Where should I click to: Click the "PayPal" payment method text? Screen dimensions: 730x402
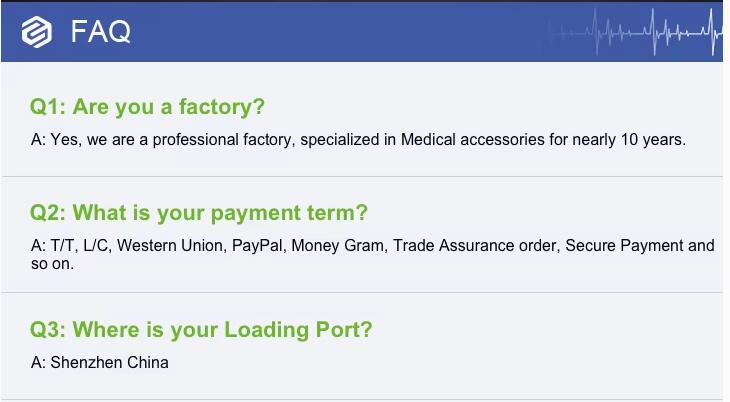[x=257, y=246]
